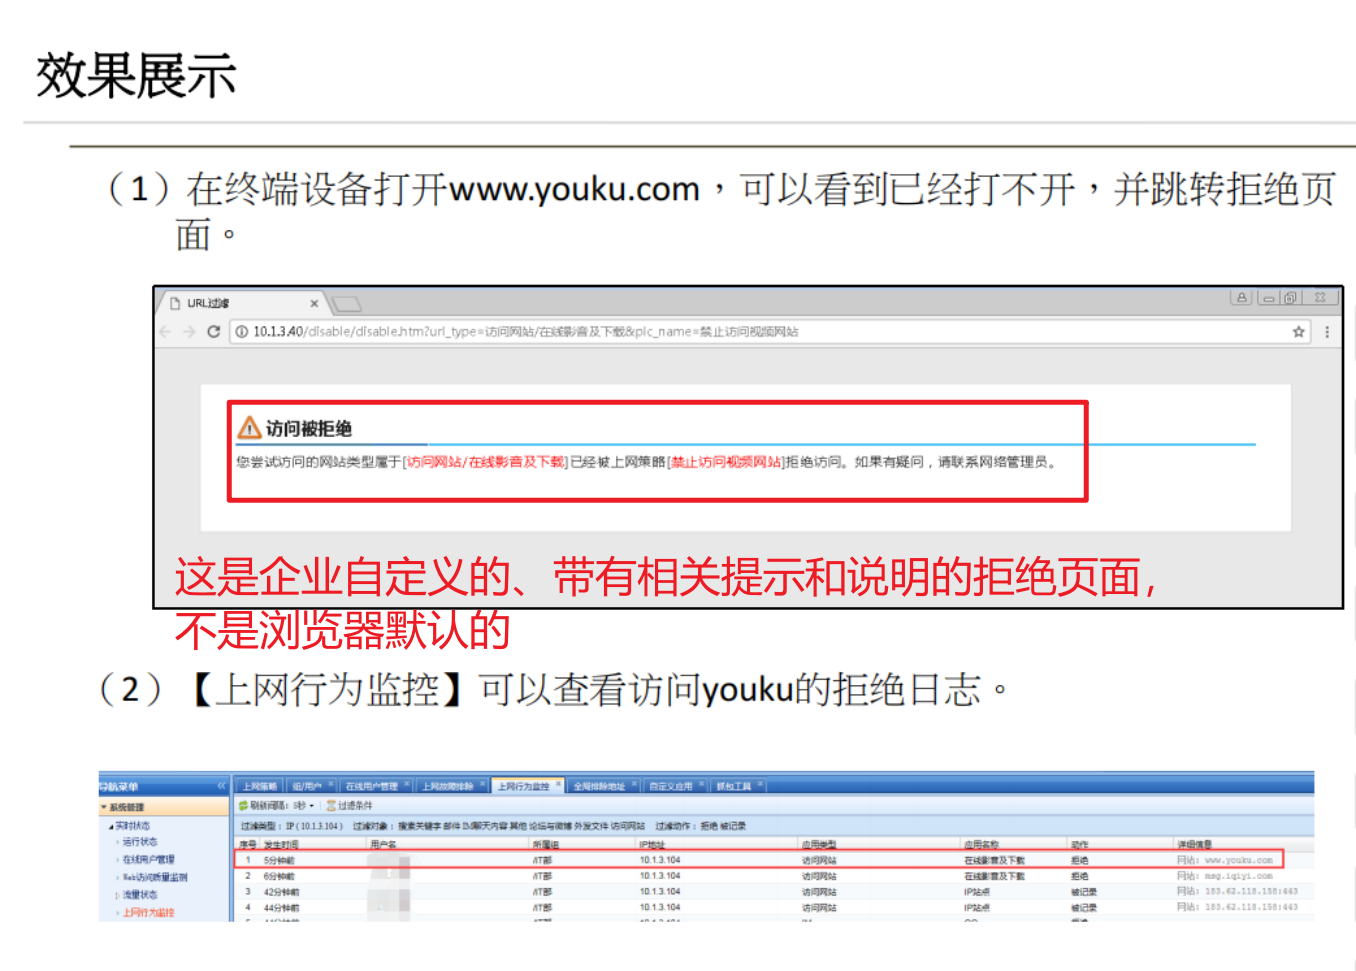Open Web访问质量监测 in navigation tree
The height and width of the screenshot is (971, 1356).
tap(154, 878)
